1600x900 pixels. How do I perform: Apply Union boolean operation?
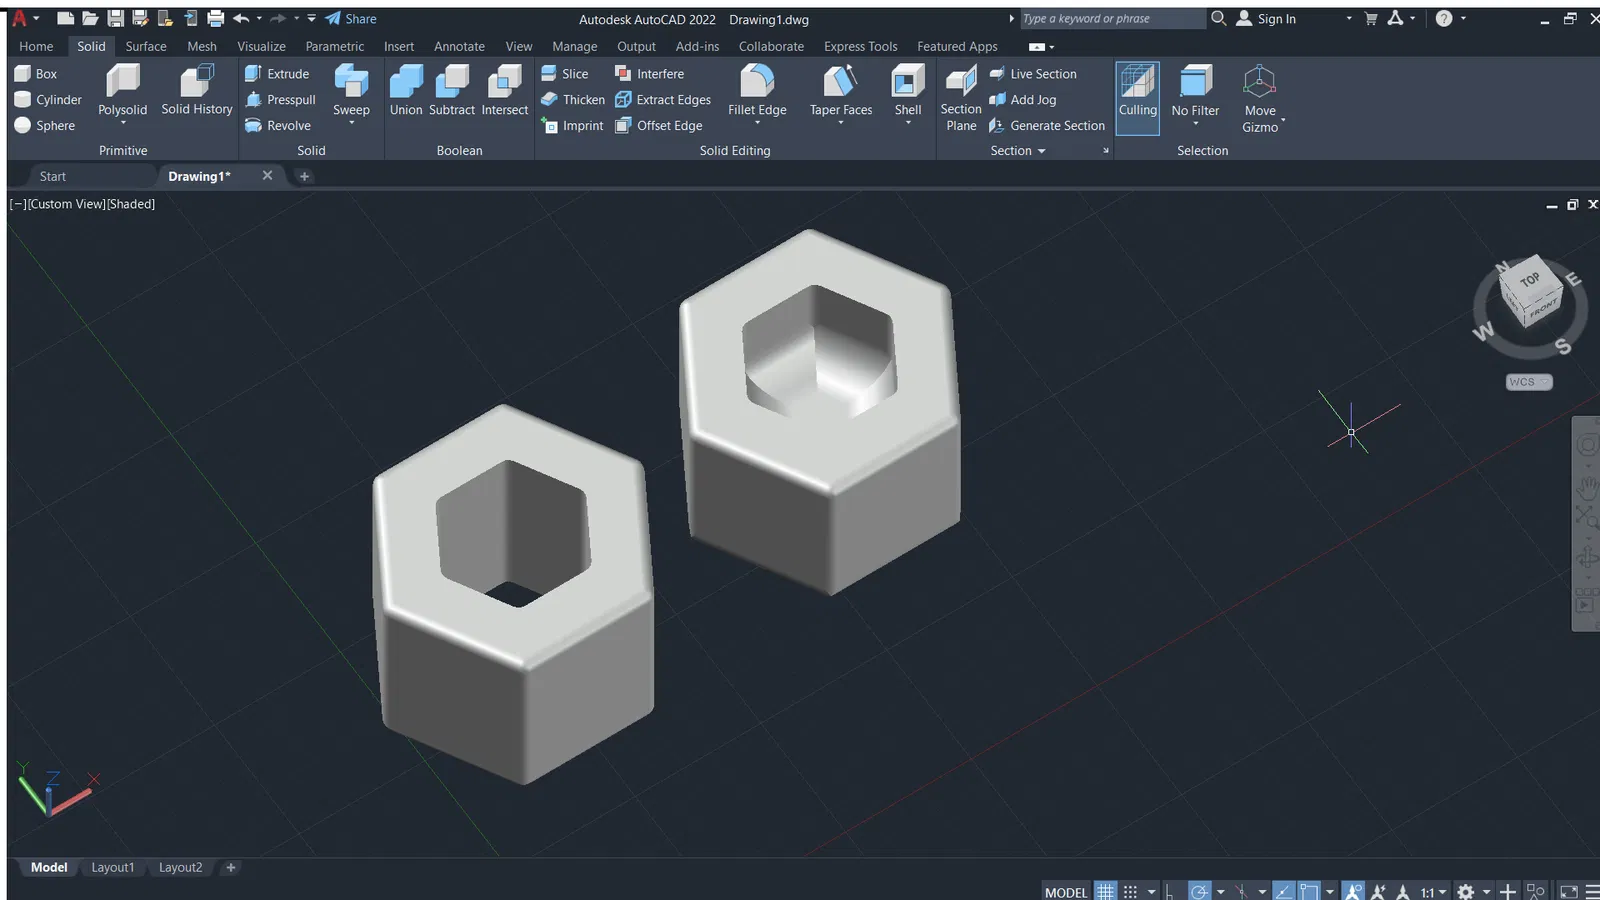pos(406,90)
